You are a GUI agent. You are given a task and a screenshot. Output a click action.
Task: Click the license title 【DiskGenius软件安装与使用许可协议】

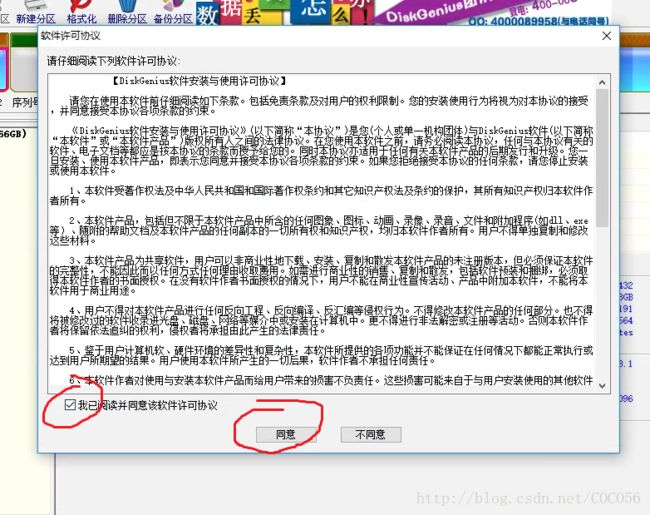199,81
